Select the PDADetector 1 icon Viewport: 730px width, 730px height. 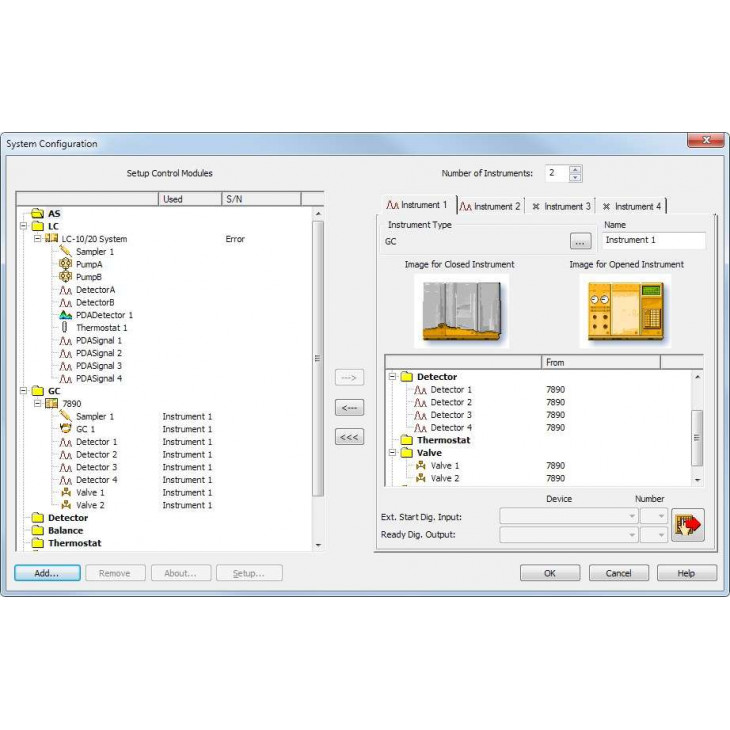tap(66, 315)
